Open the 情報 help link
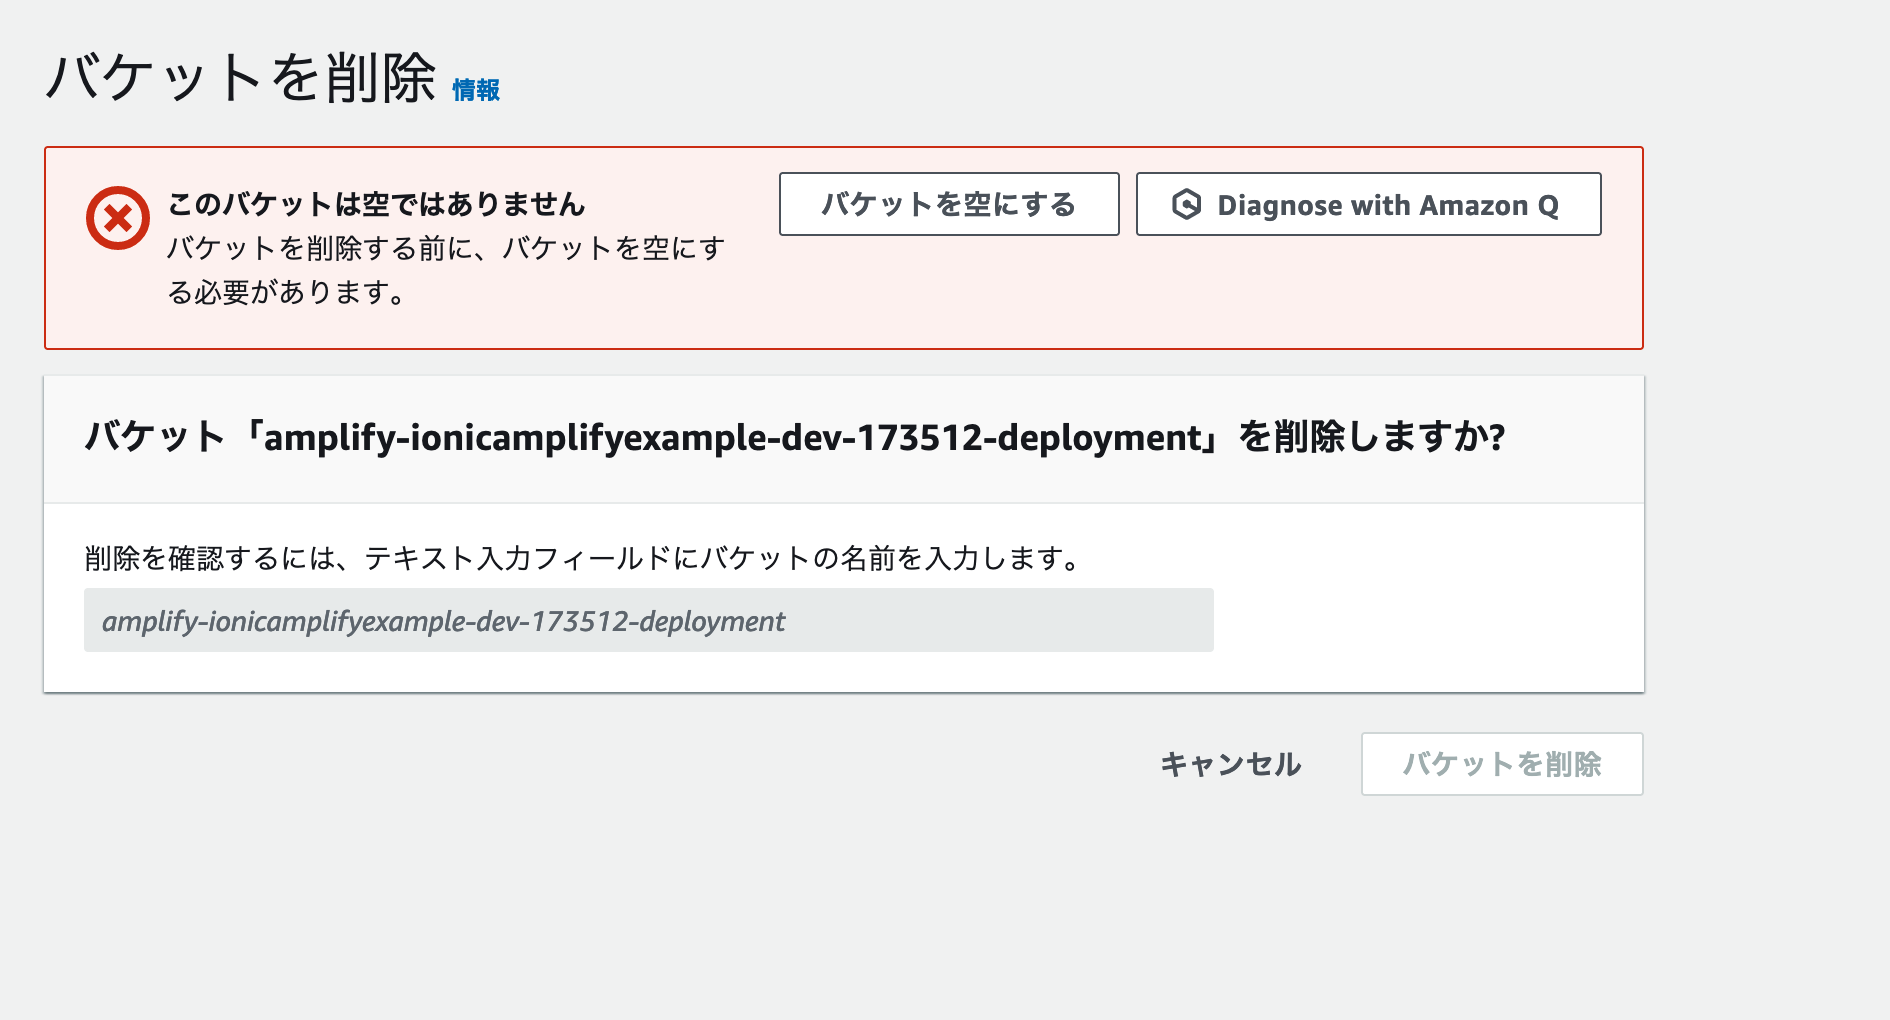This screenshot has width=1890, height=1020. click(x=476, y=91)
